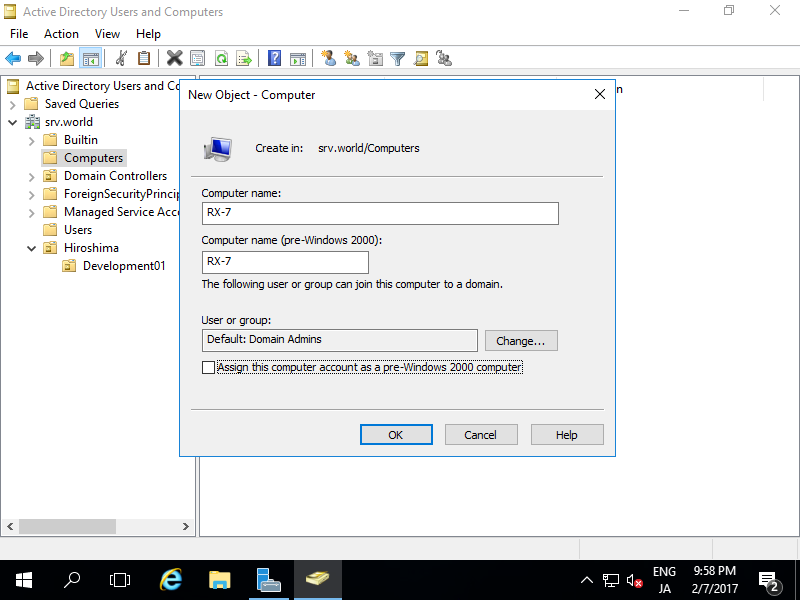800x600 pixels.
Task: Collapse the Hiroshima organizational unit
Action: pos(32,248)
